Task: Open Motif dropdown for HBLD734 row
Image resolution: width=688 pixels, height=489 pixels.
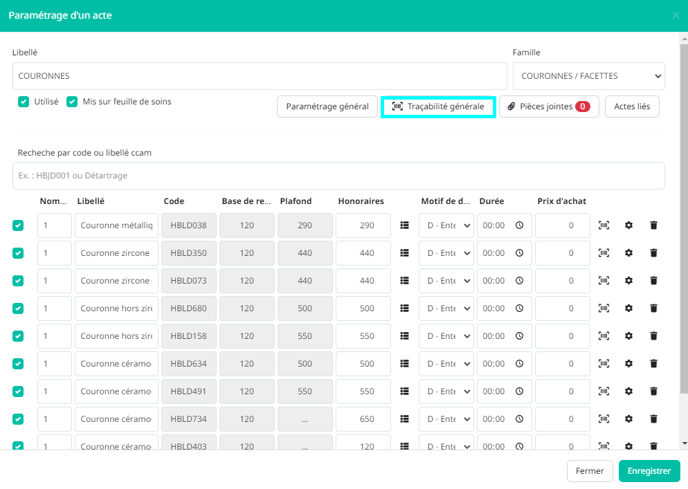Action: pyautogui.click(x=446, y=419)
